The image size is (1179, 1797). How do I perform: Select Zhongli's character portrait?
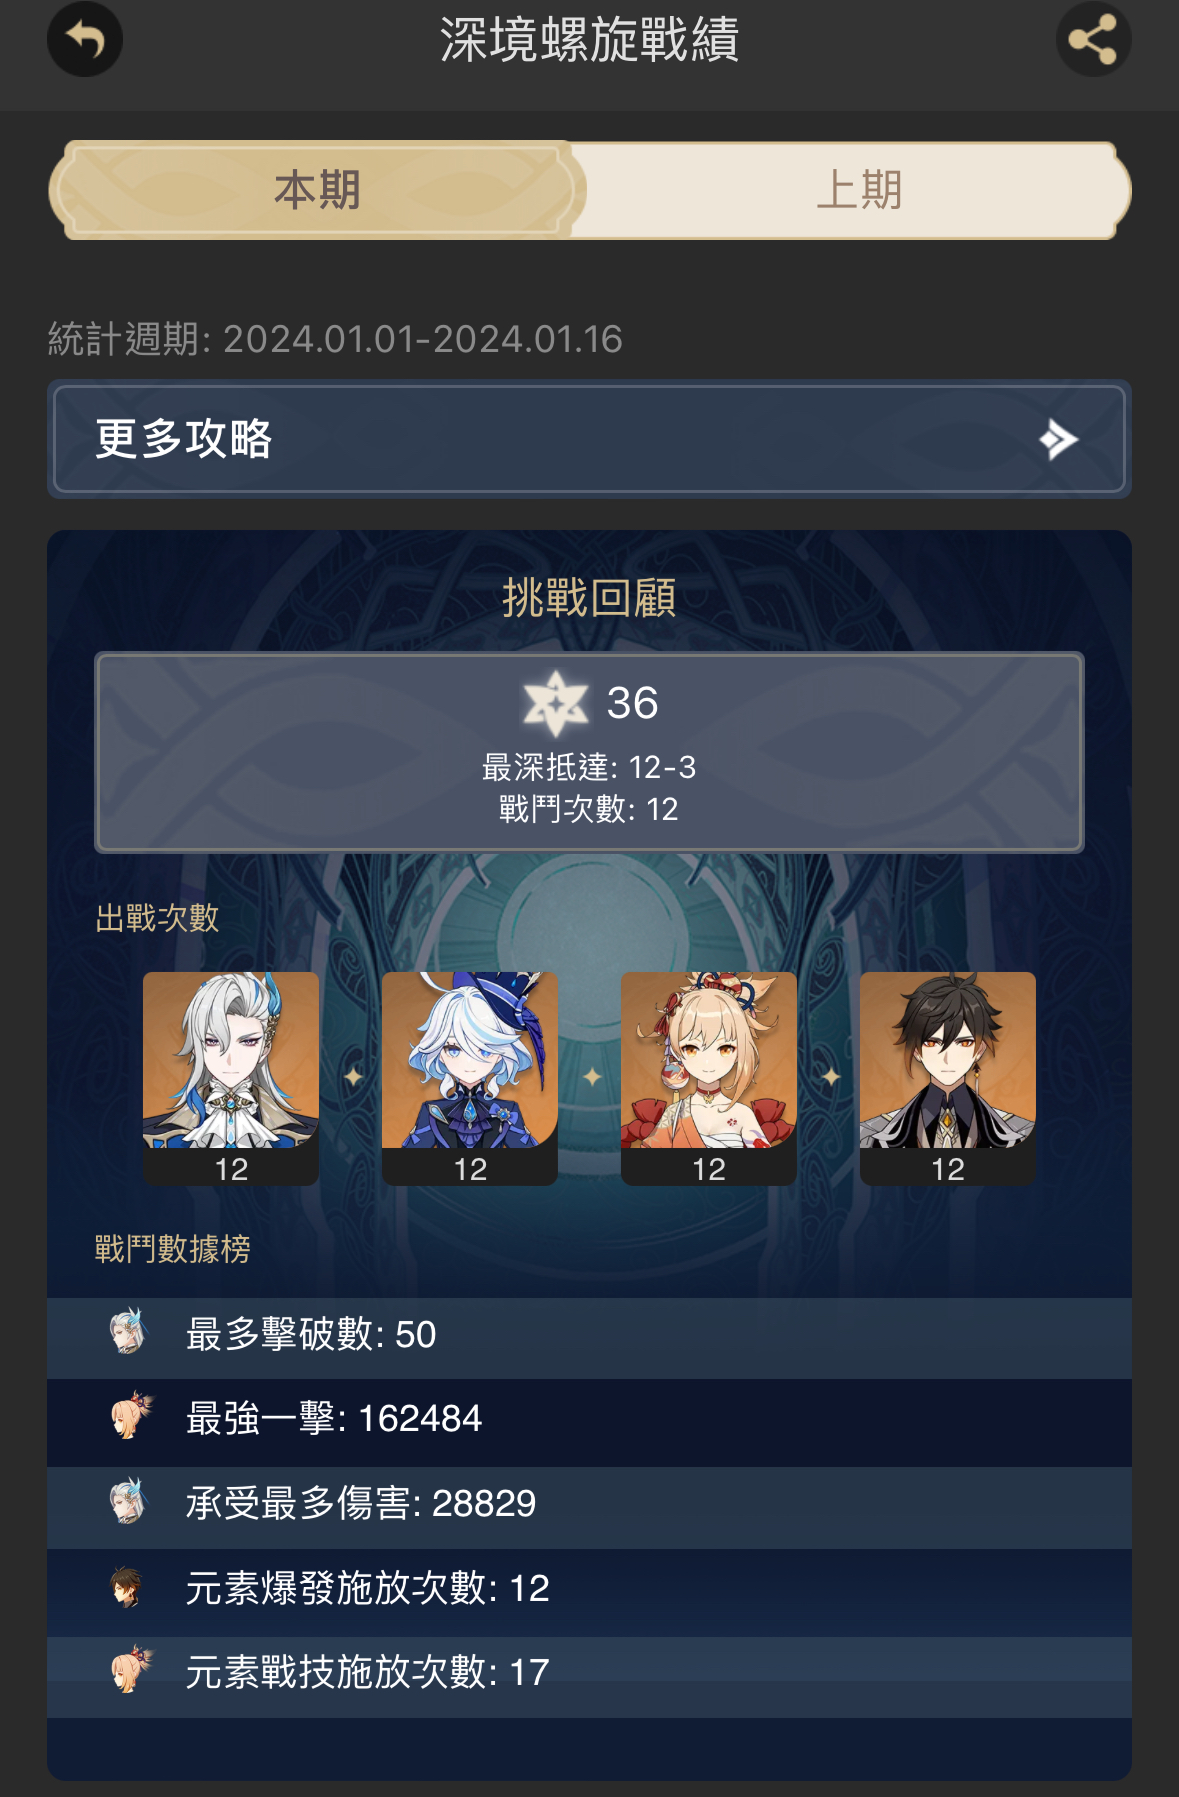point(948,1078)
